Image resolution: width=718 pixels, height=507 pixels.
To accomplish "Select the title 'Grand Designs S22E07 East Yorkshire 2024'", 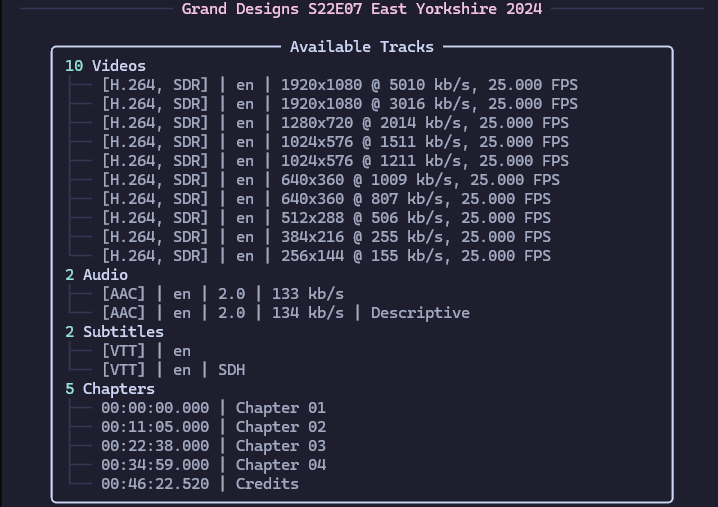I will click(x=362, y=9).
